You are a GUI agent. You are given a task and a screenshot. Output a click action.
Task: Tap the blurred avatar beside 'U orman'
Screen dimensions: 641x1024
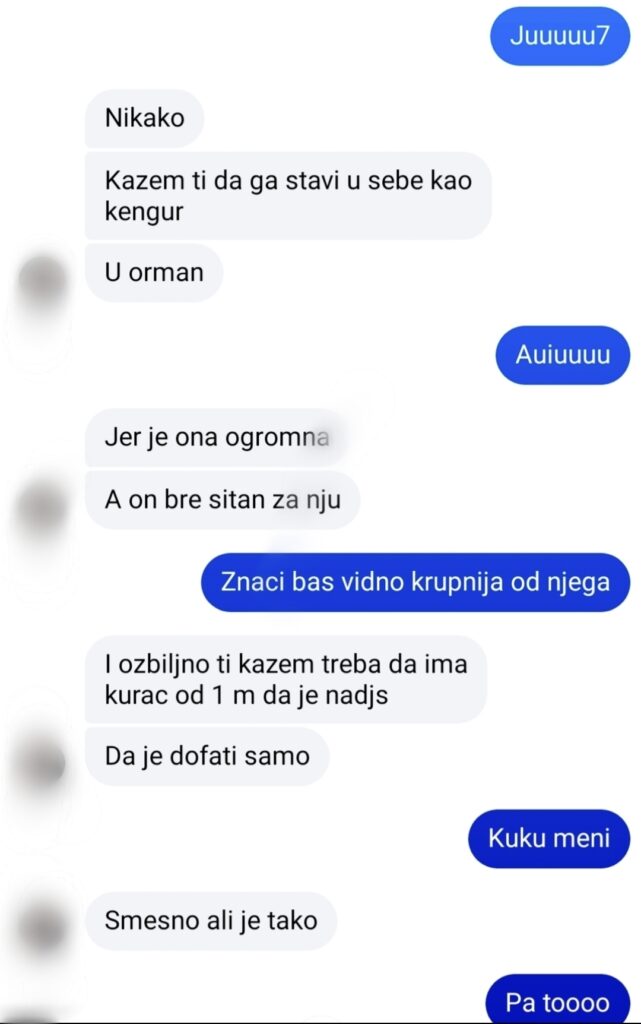(x=43, y=281)
